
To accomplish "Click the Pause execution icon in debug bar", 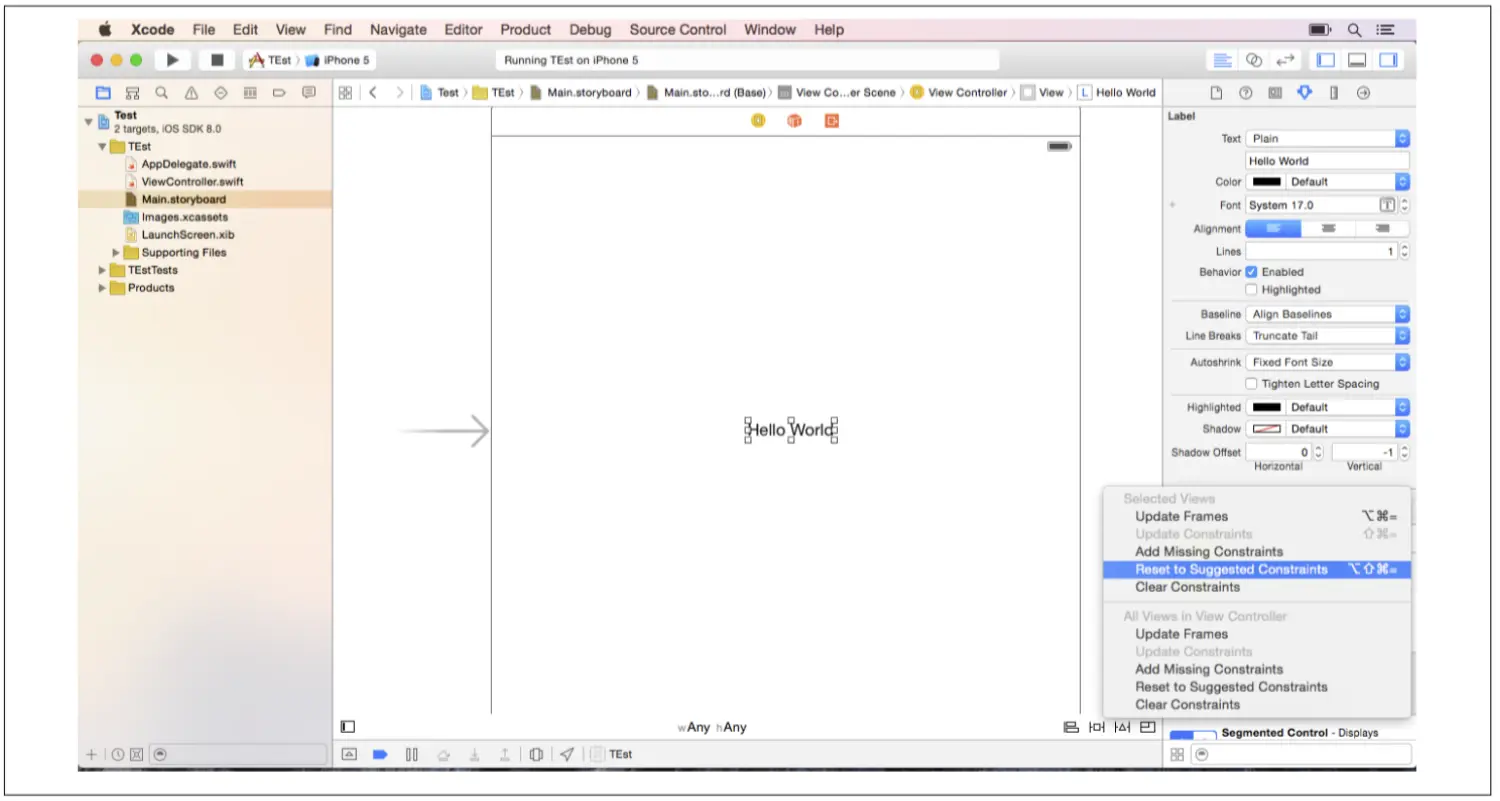I will tap(411, 754).
